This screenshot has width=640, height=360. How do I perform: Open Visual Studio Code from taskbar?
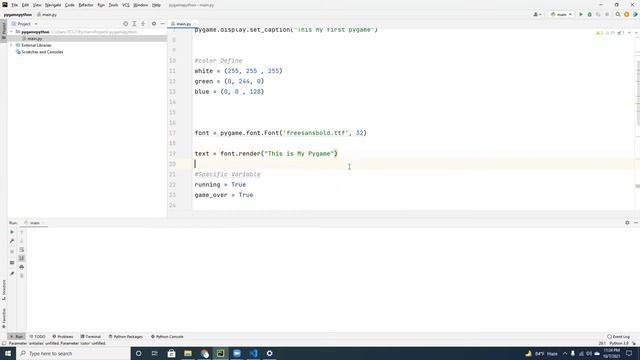253,353
